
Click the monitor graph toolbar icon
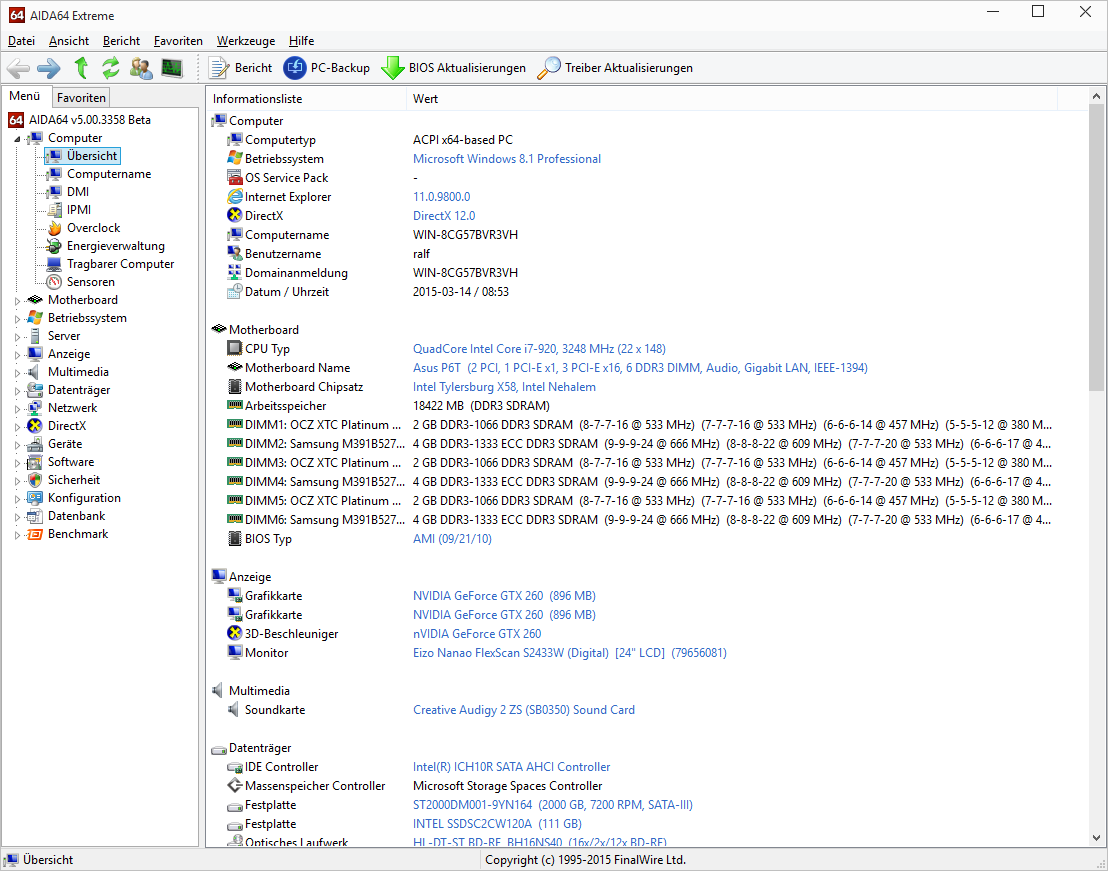172,68
